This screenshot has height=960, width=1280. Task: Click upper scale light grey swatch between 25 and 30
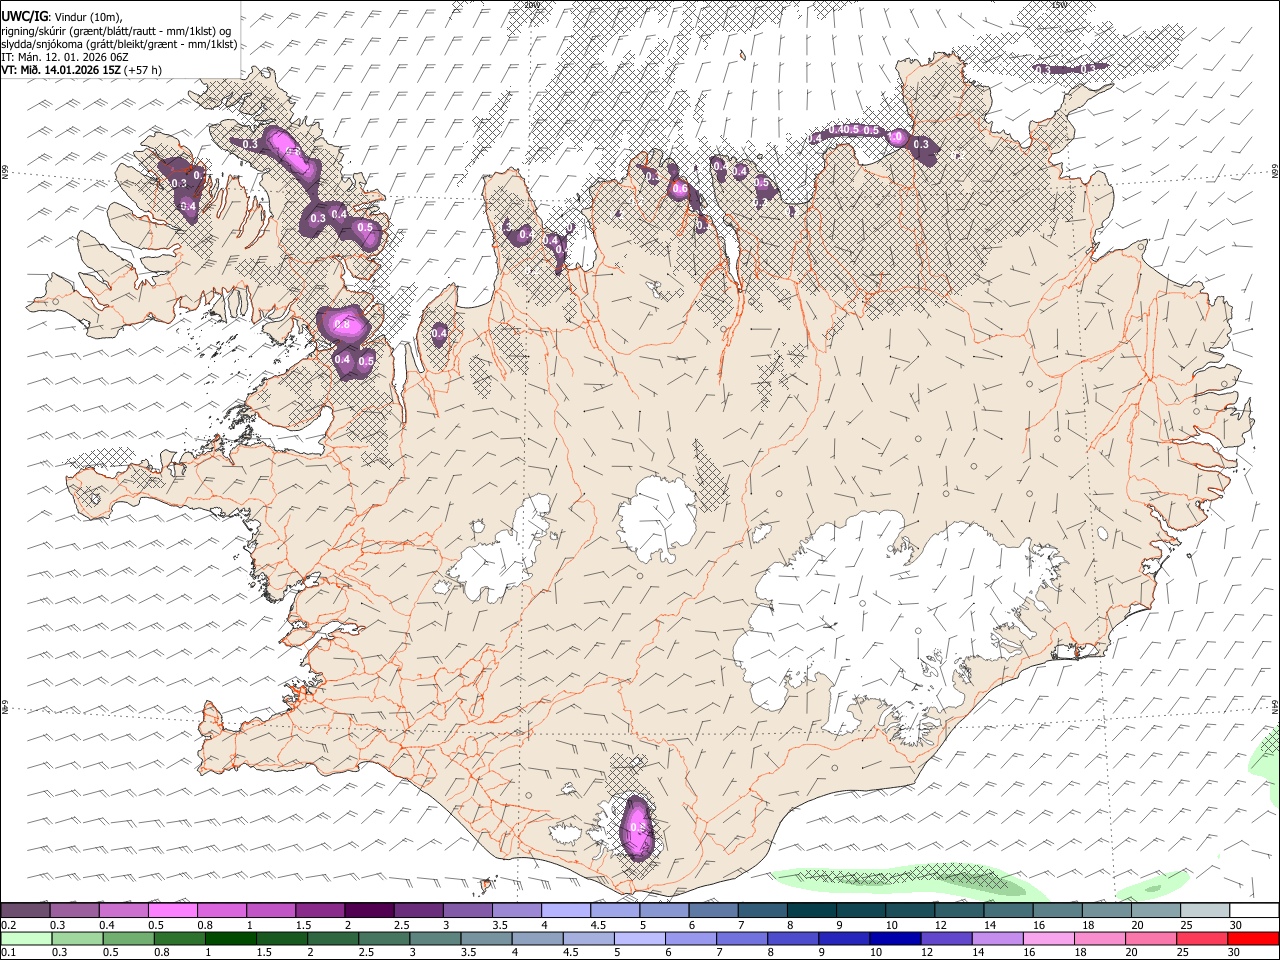1204,910
